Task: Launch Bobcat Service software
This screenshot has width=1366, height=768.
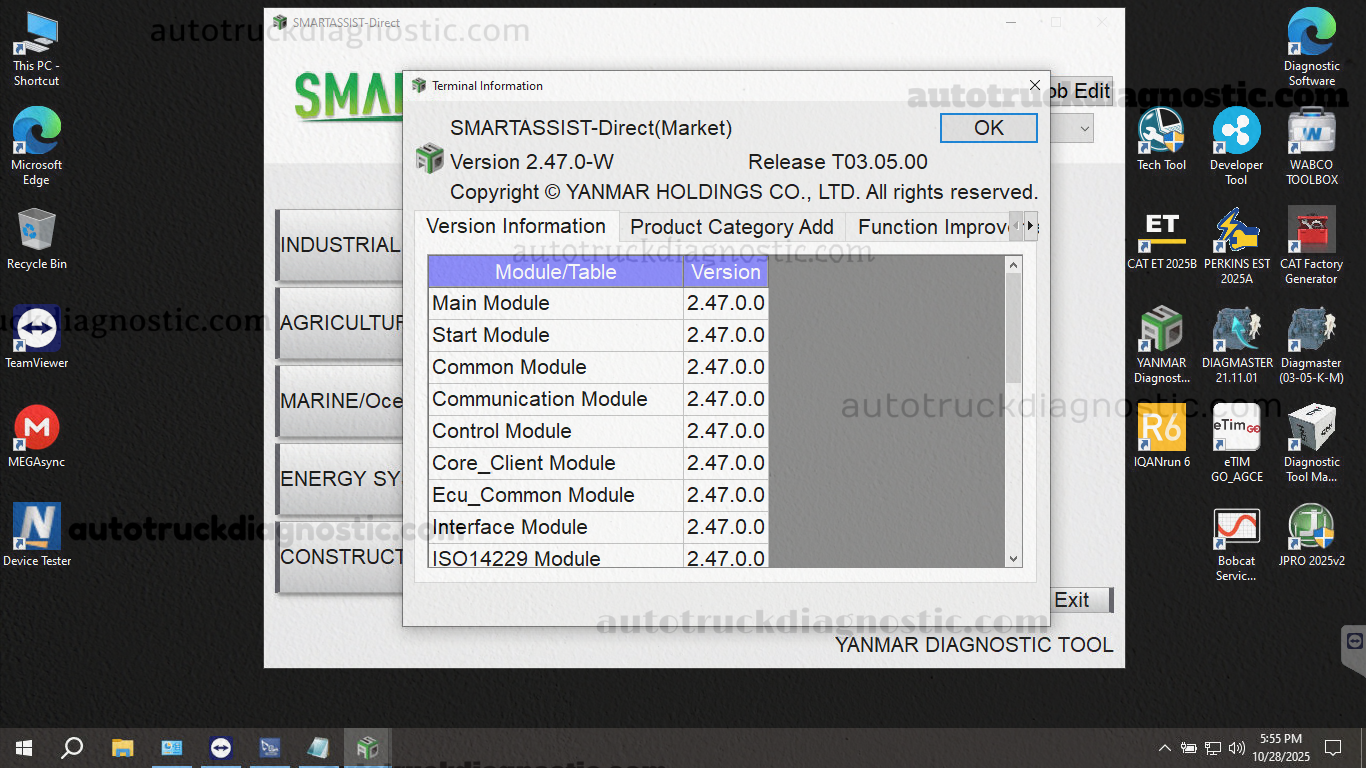Action: pyautogui.click(x=1236, y=525)
